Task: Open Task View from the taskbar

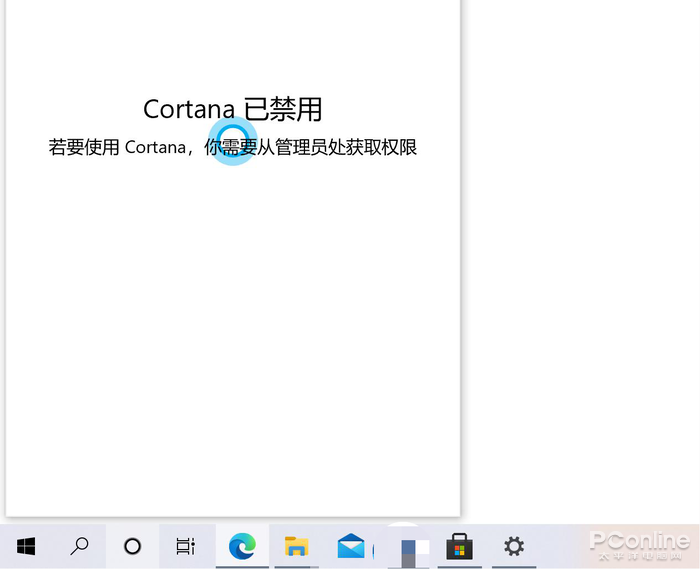Action: click(x=186, y=546)
